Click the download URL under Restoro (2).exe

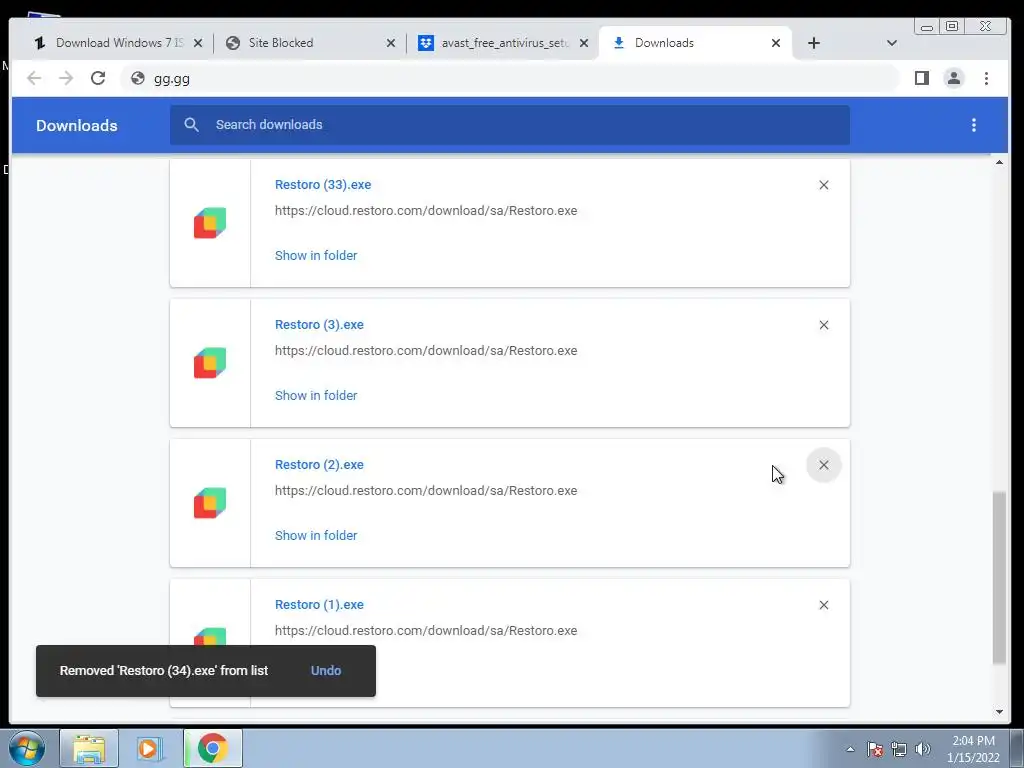tap(426, 490)
